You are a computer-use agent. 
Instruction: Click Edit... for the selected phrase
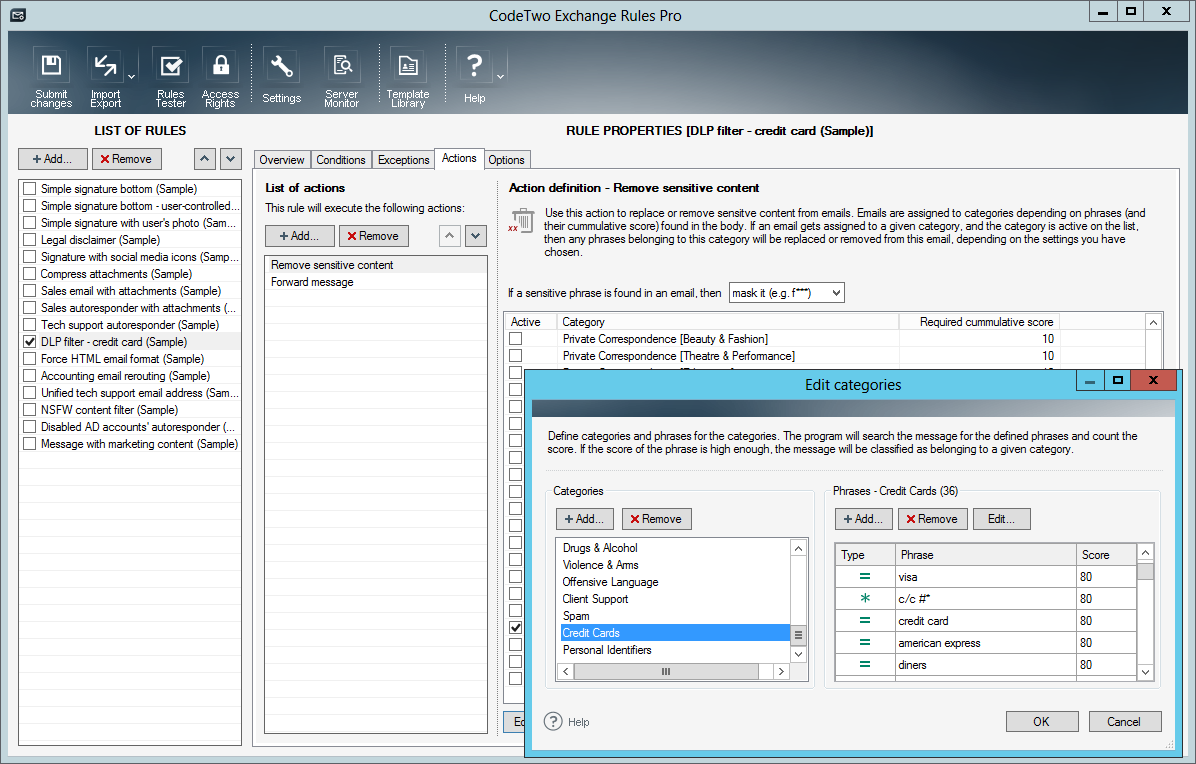coord(1001,518)
